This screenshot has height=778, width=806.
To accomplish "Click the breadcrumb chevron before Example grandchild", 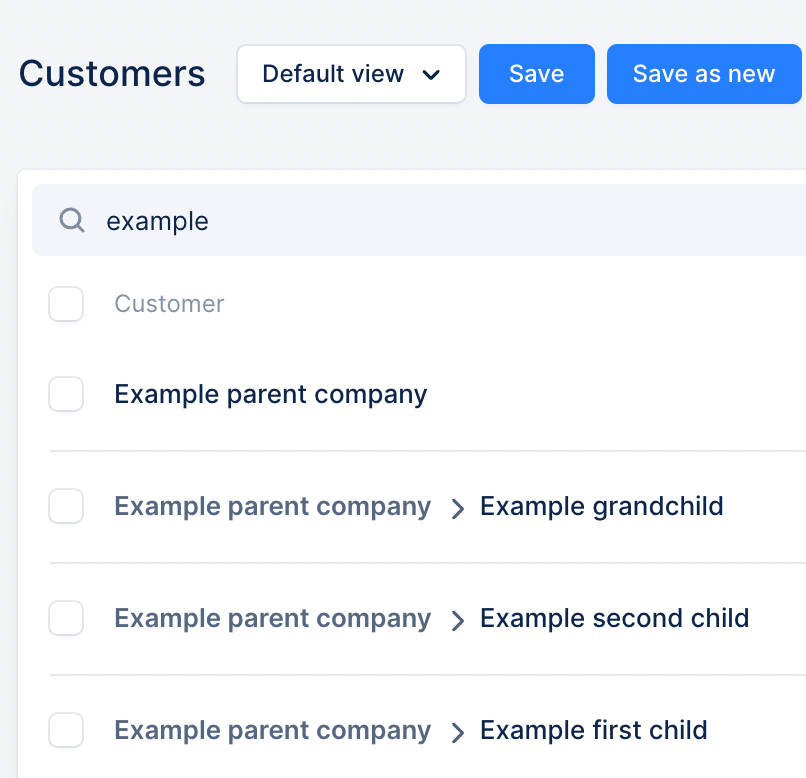I will tap(457, 509).
